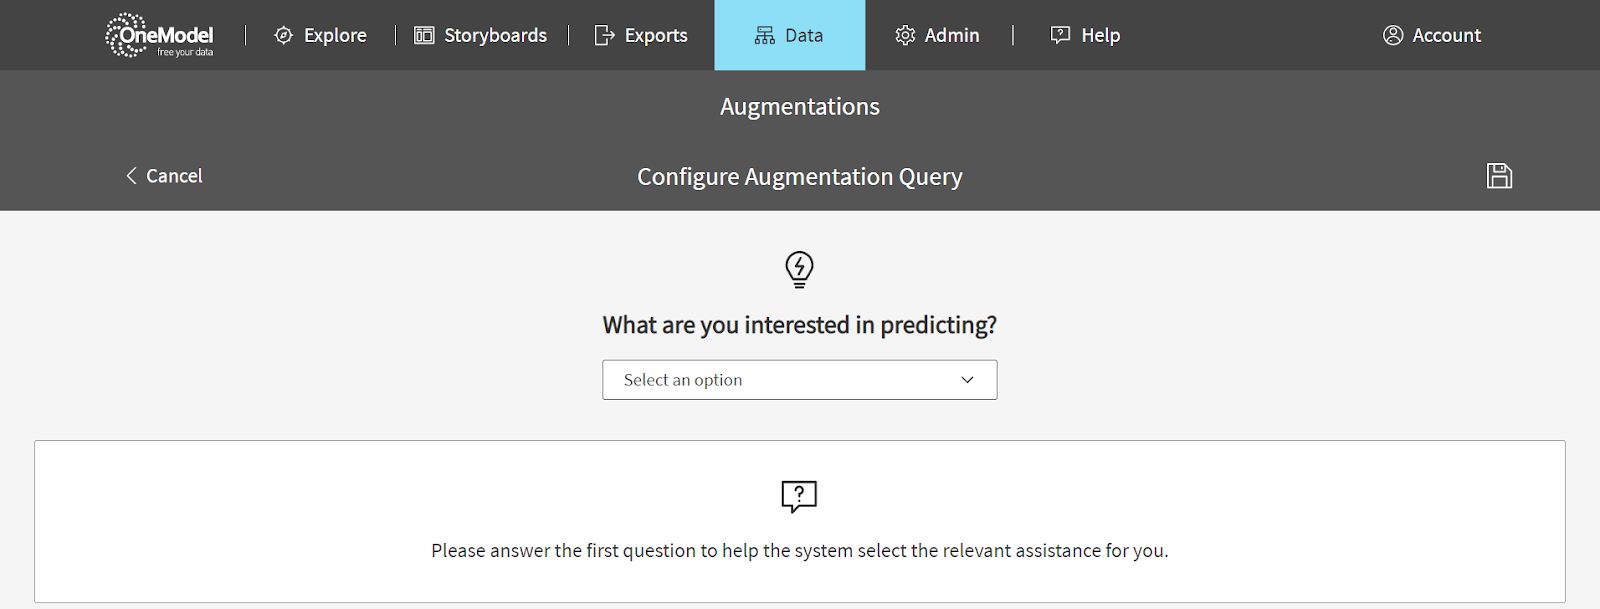
Task: Click the Exports arrow icon
Action: pos(604,35)
